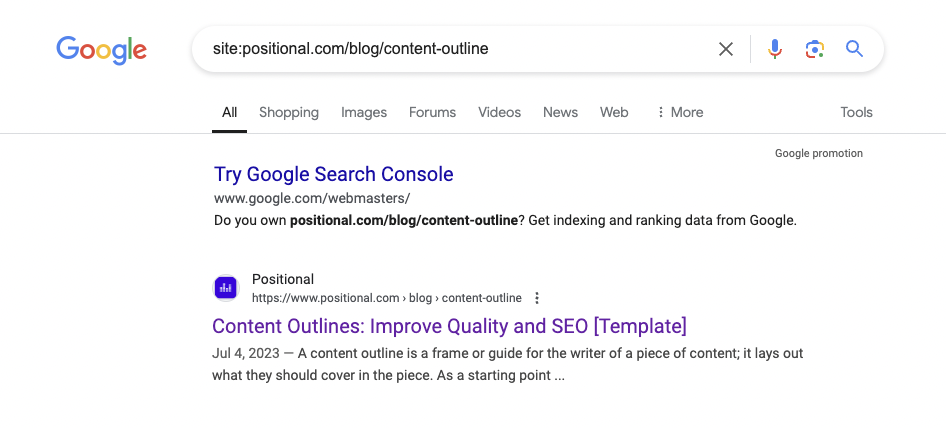Start voice search with the microphone icon
This screenshot has height=428, width=946.
pyautogui.click(x=775, y=49)
